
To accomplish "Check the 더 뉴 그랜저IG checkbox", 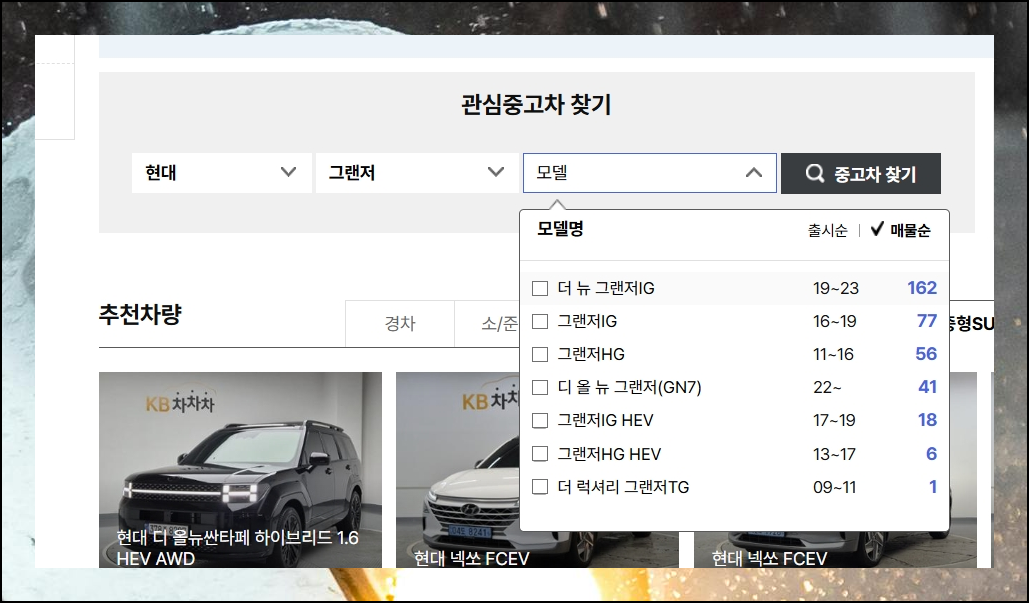I will coord(539,289).
